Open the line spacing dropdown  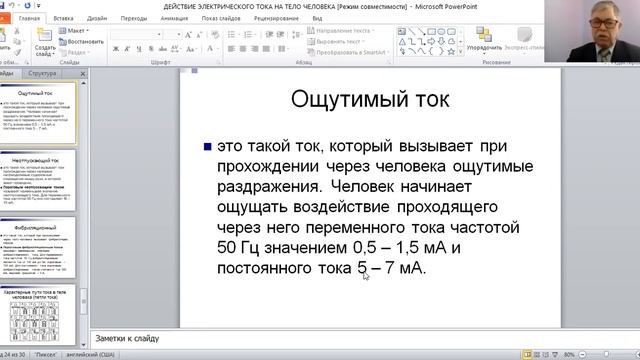297,35
